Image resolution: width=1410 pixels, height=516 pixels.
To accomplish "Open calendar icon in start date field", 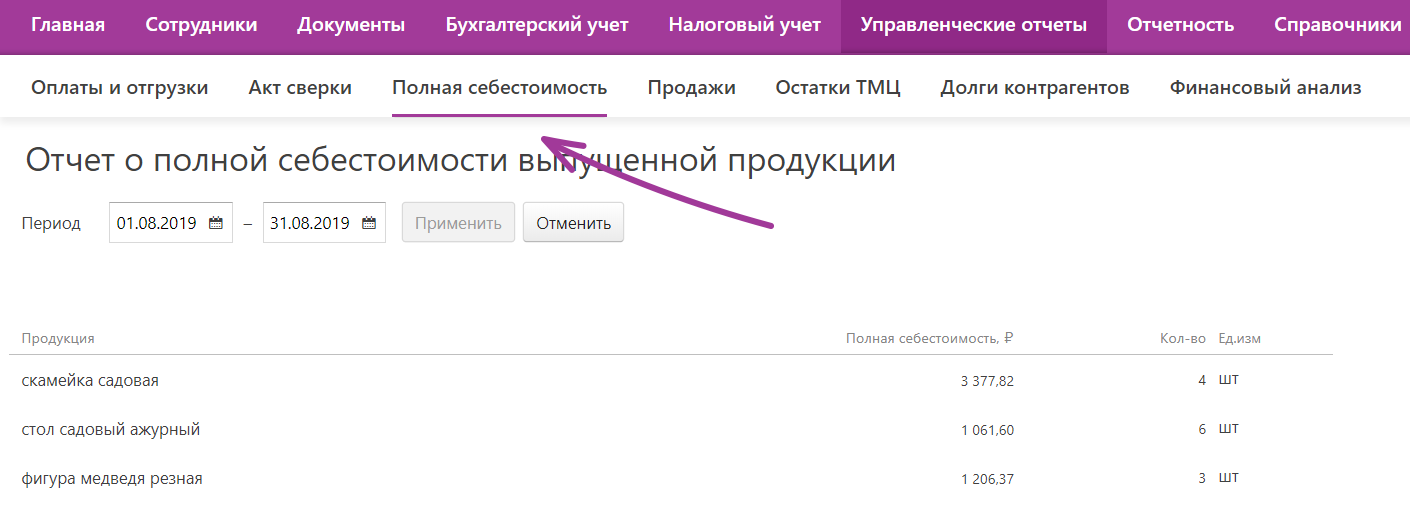I will [x=216, y=223].
